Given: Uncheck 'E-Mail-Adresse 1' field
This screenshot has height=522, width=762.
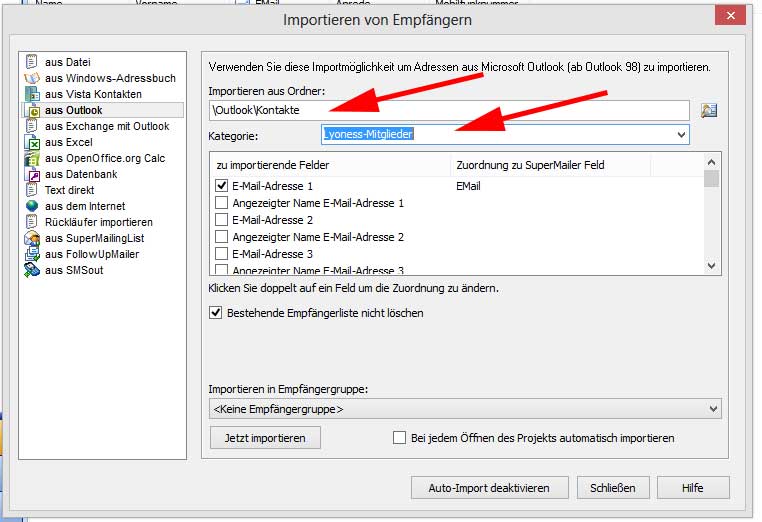Looking at the screenshot, I should coord(222,185).
